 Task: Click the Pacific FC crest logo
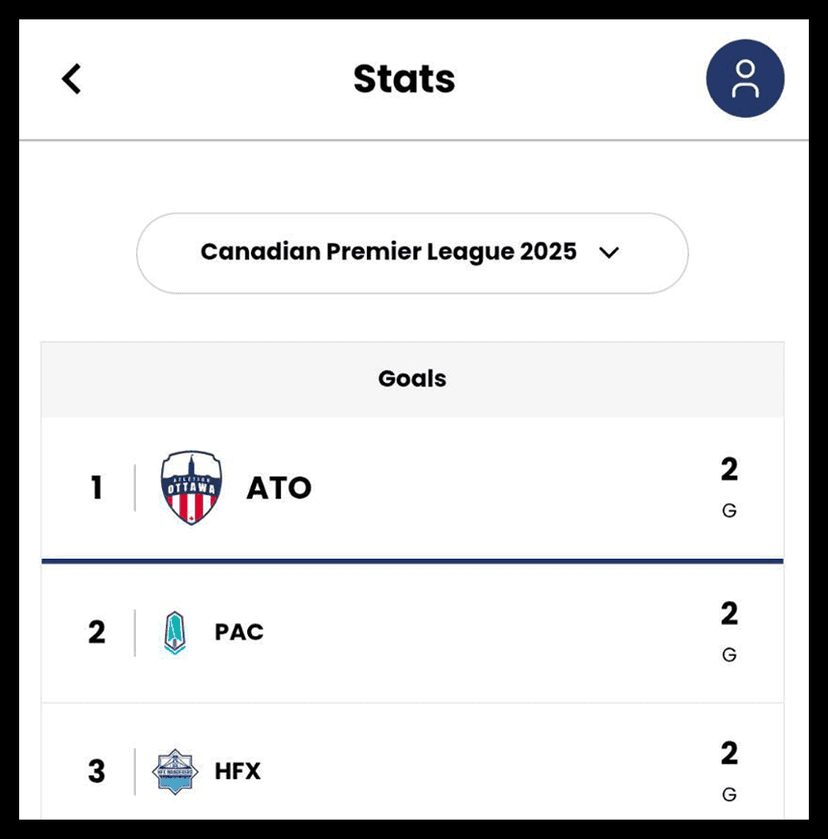pos(175,632)
